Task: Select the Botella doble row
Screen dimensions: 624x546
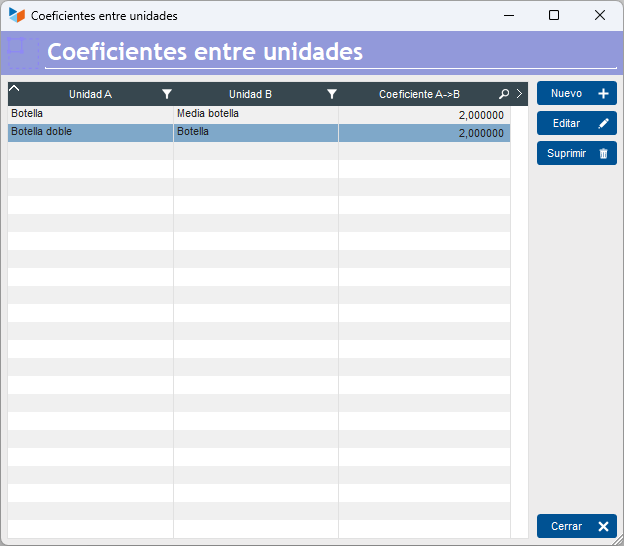Action: click(x=90, y=132)
